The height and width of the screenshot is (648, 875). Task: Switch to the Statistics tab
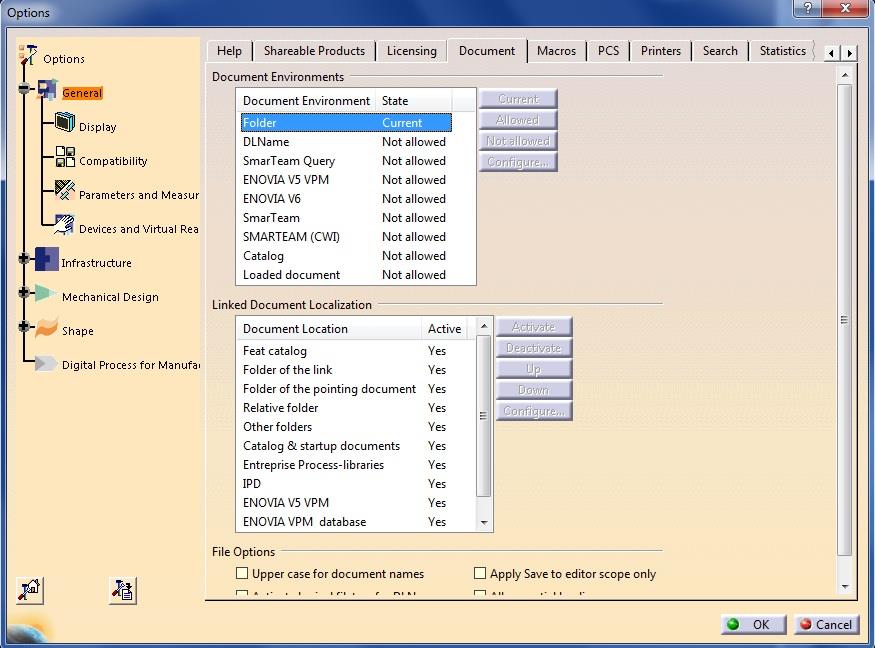(x=782, y=51)
